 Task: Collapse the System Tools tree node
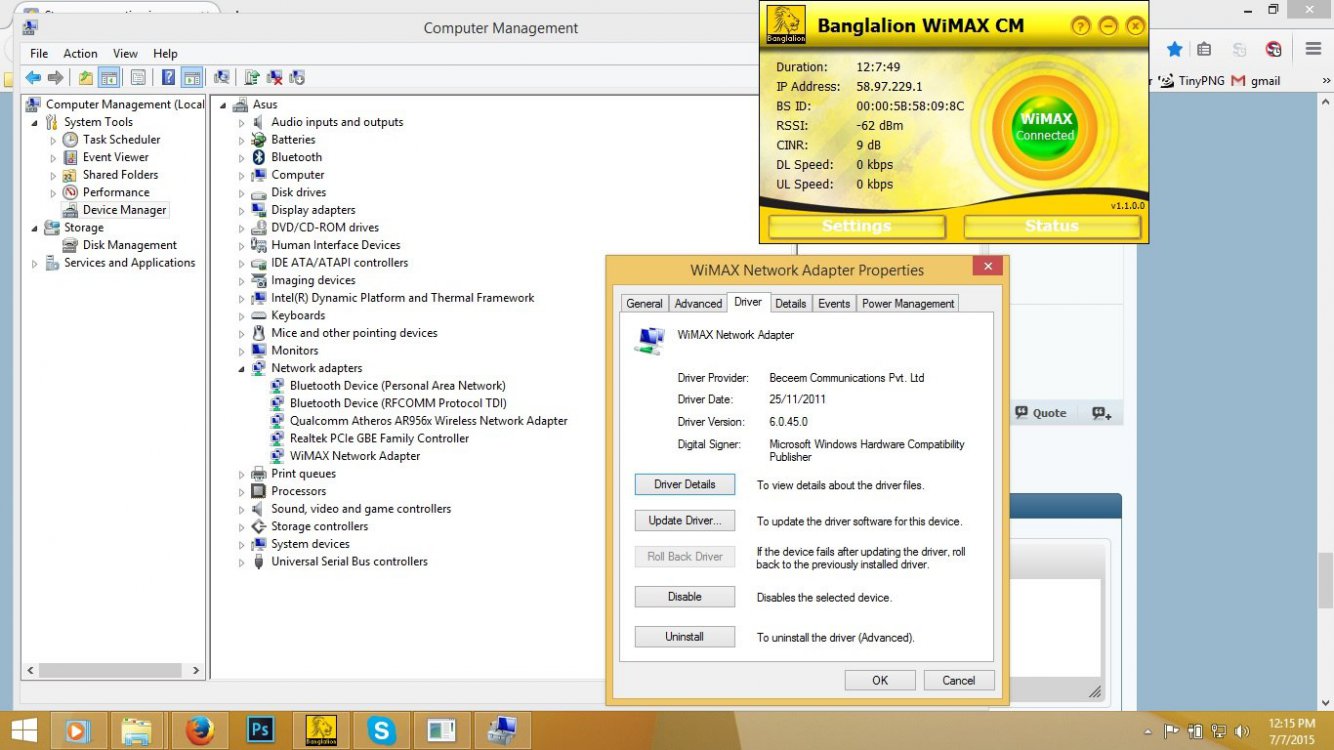click(36, 122)
